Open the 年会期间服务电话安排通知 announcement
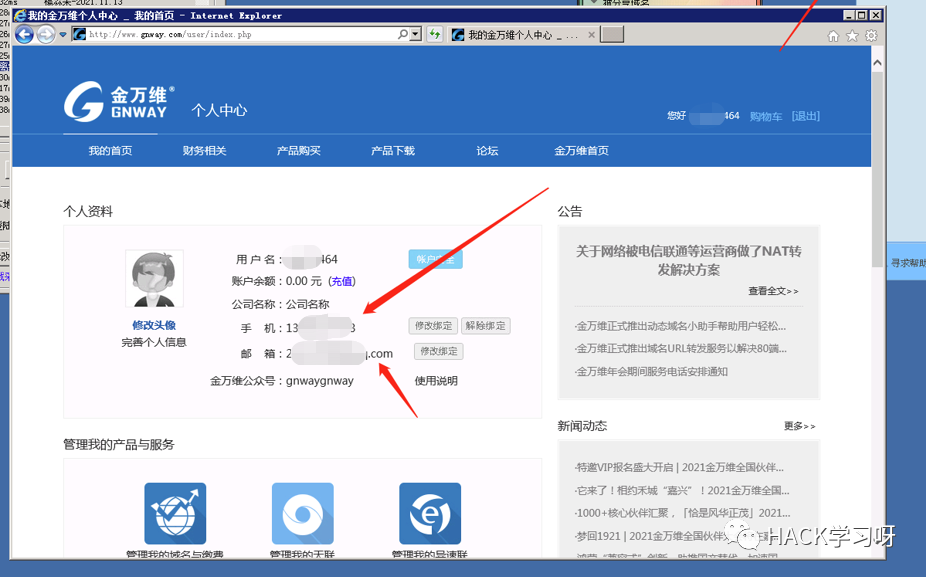The width and height of the screenshot is (926, 577). pos(651,371)
